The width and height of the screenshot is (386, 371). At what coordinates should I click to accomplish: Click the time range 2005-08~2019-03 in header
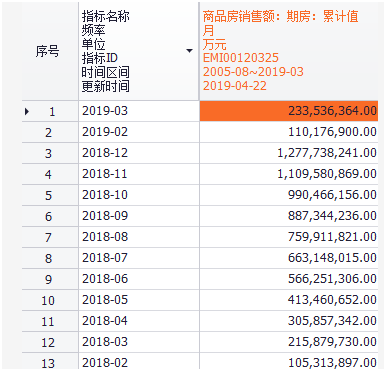(x=253, y=72)
